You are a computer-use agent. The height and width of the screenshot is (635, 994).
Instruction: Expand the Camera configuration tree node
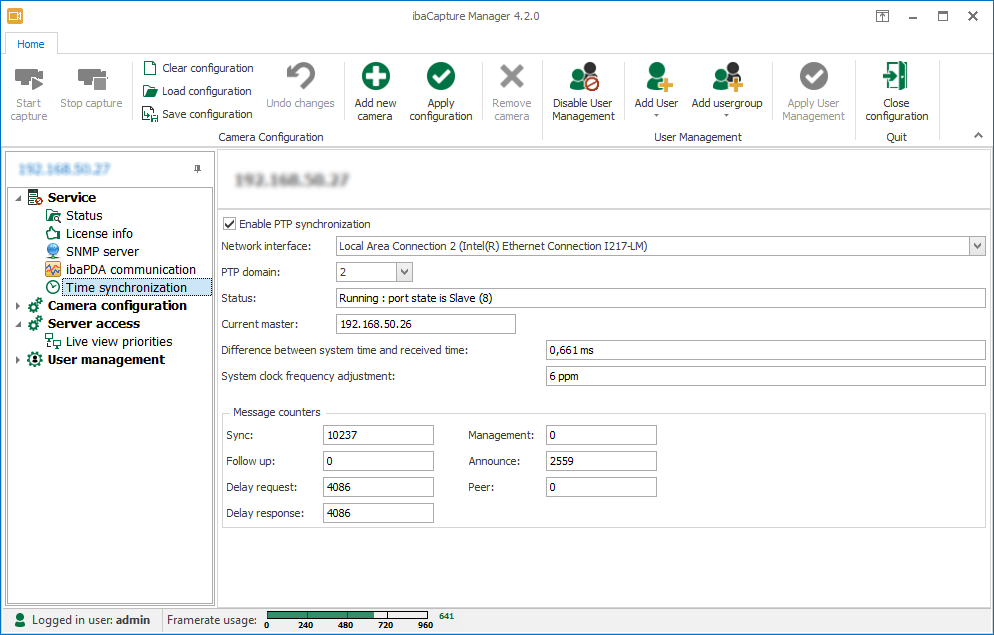click(x=19, y=306)
